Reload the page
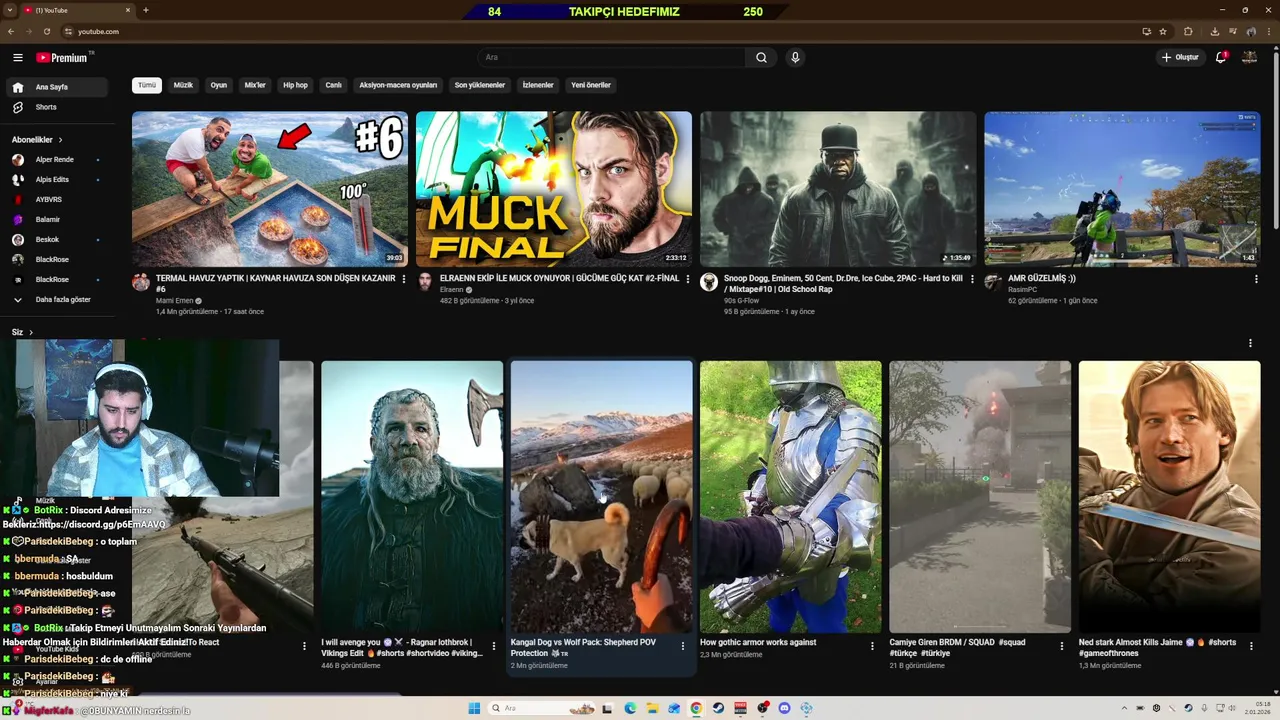Screen dimensions: 1280x720 pos(46,32)
